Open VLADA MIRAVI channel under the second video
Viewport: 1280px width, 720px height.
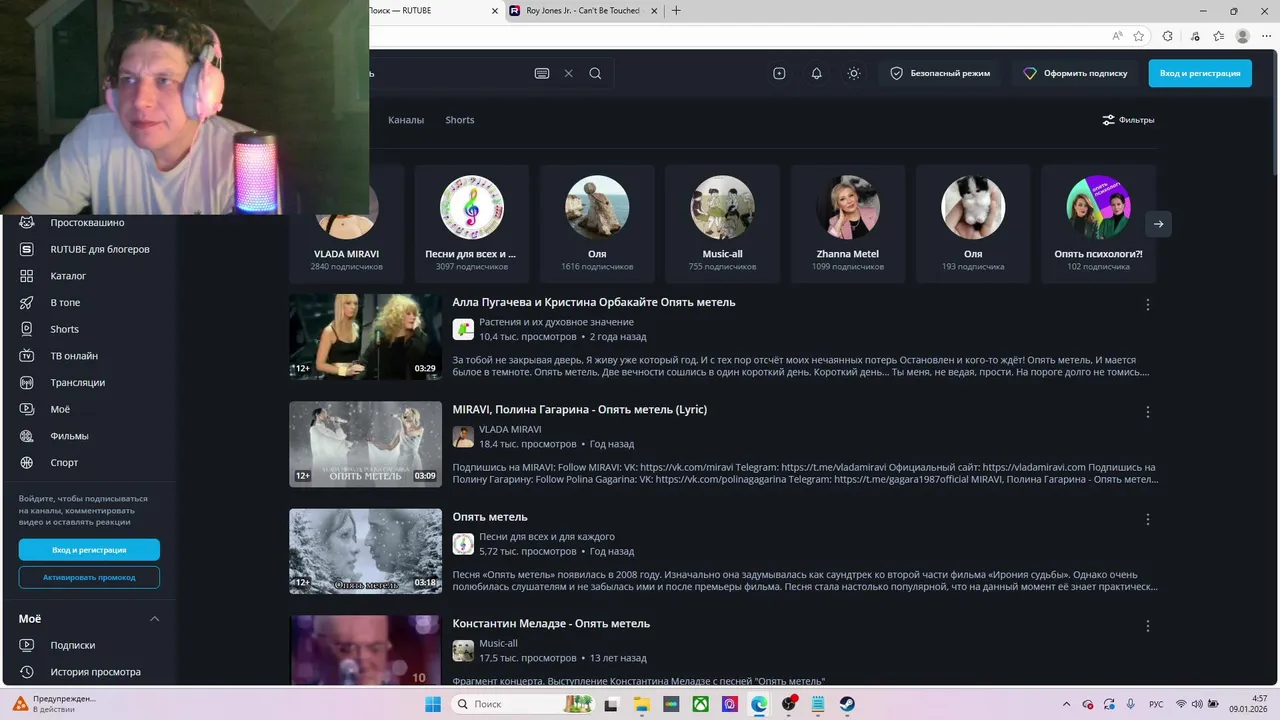(510, 429)
